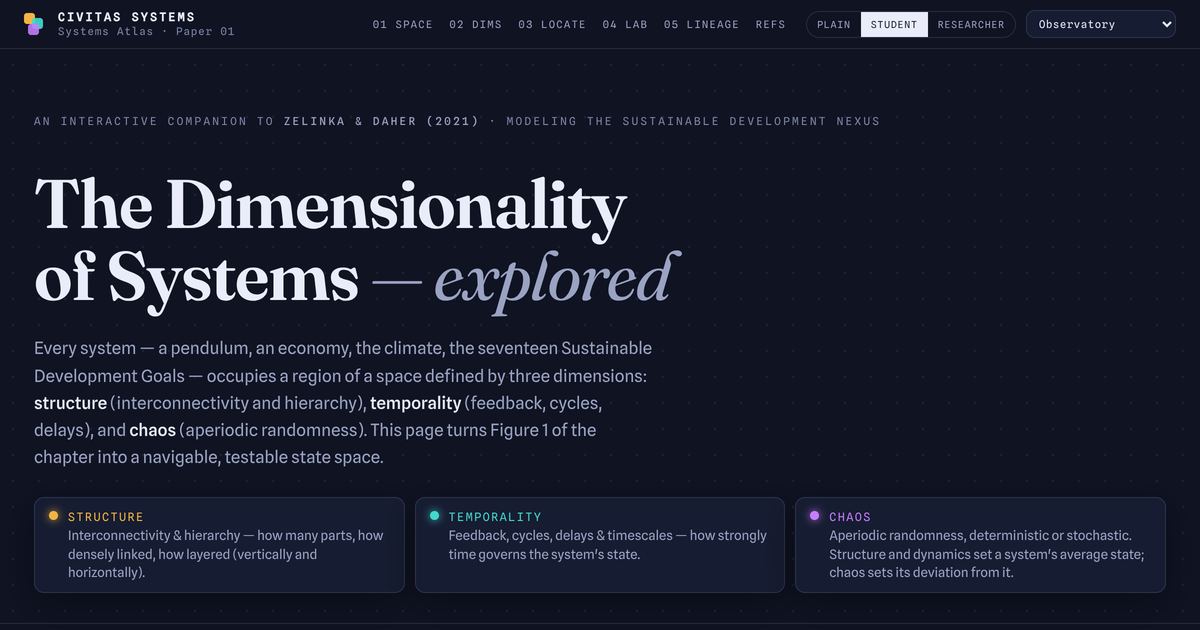Jump to the 02 DIMS section
The height and width of the screenshot is (630, 1200).
[x=476, y=24]
